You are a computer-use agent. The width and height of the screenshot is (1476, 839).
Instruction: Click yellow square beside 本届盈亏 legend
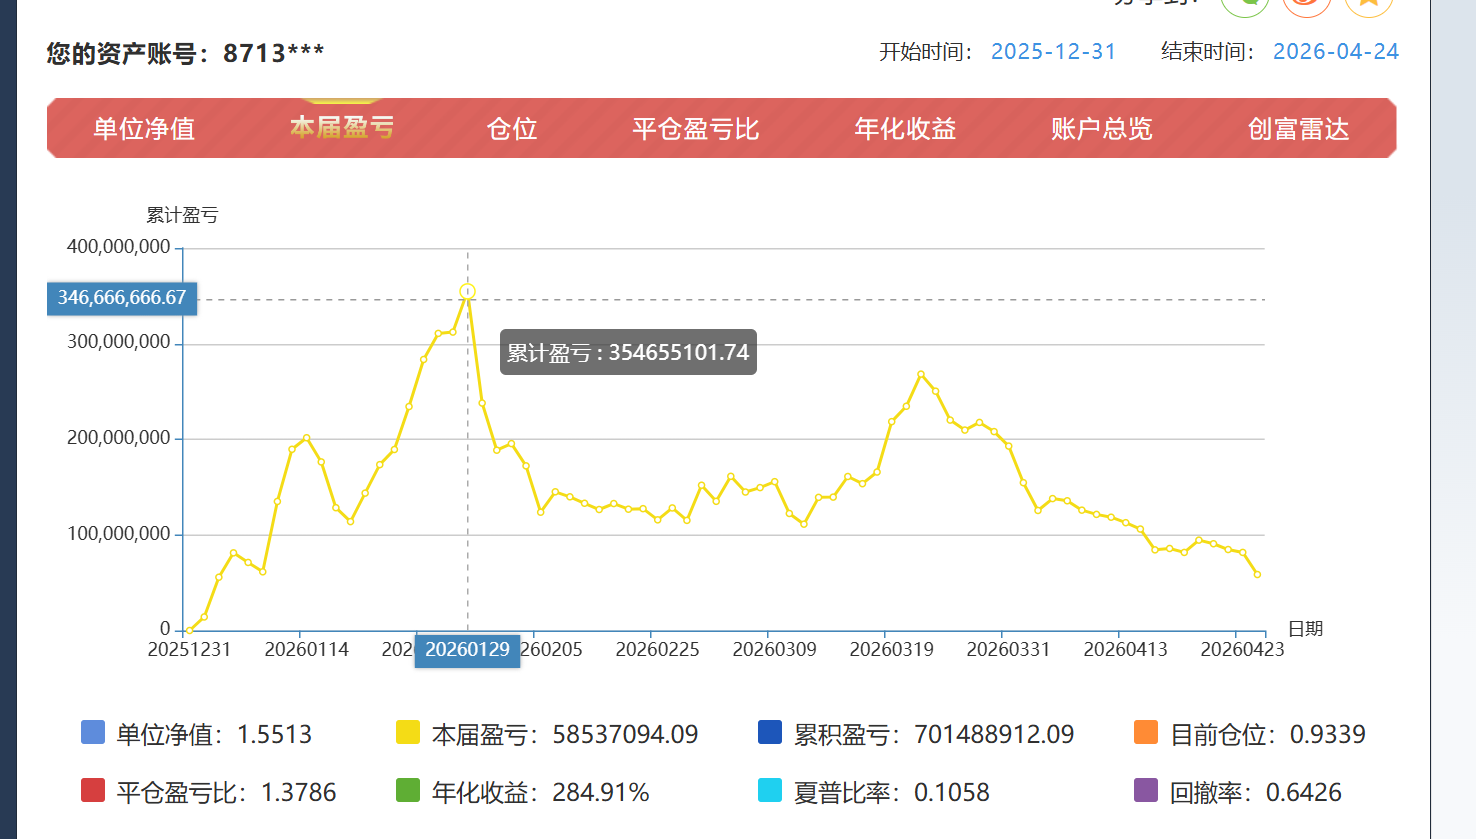tap(408, 733)
